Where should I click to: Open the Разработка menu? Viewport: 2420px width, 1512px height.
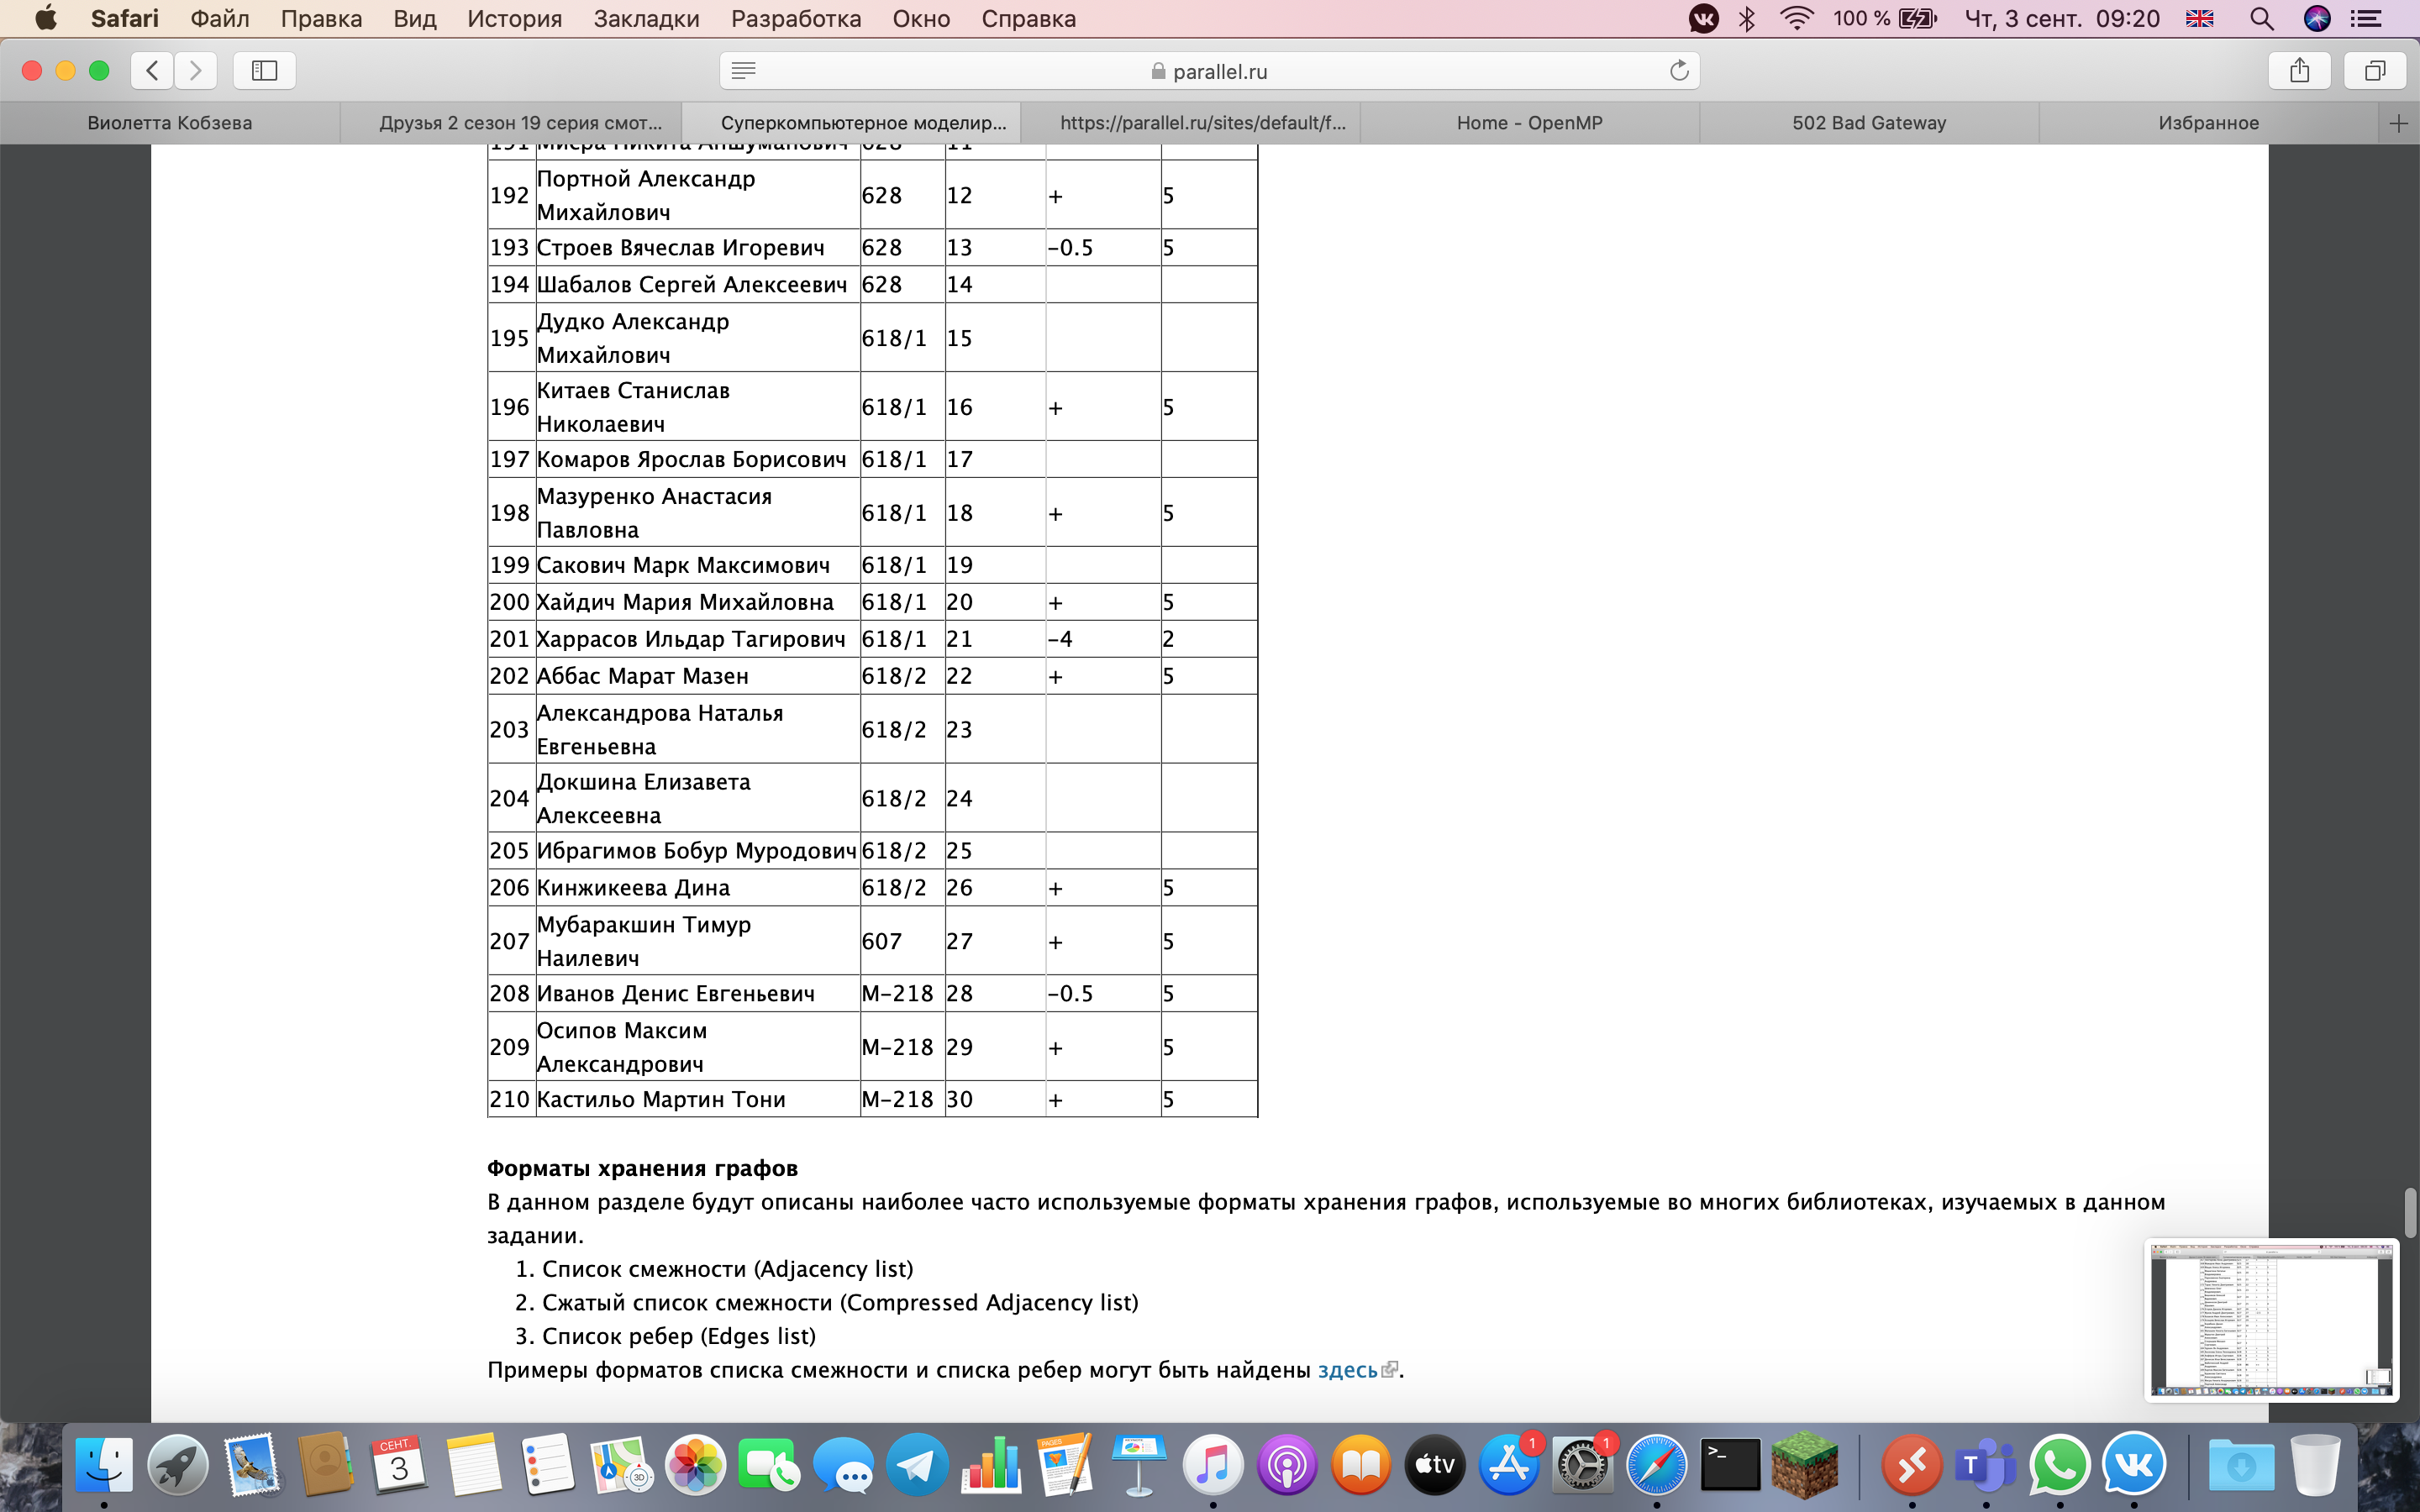click(x=796, y=18)
